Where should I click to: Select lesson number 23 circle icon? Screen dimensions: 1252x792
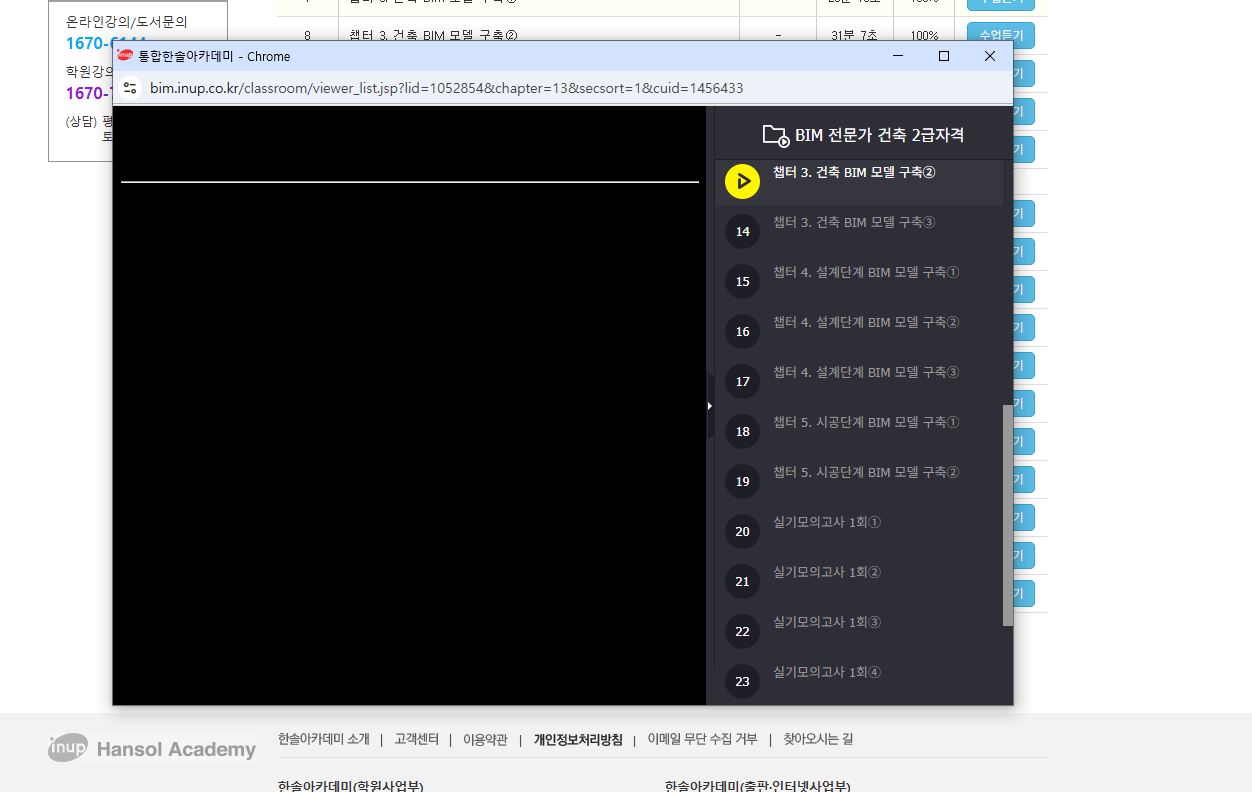tap(742, 681)
